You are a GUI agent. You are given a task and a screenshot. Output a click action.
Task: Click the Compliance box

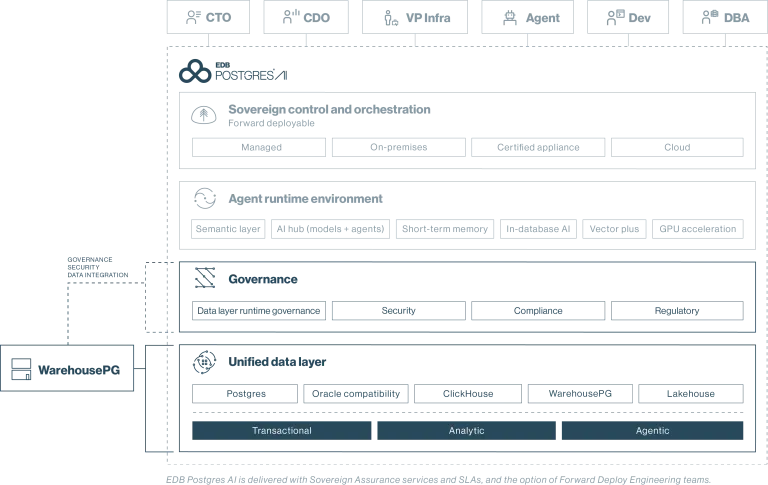coord(538,311)
